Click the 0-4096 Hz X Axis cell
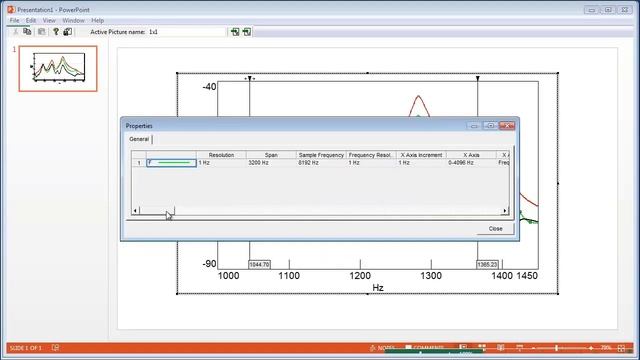The image size is (640, 360). (x=471, y=162)
